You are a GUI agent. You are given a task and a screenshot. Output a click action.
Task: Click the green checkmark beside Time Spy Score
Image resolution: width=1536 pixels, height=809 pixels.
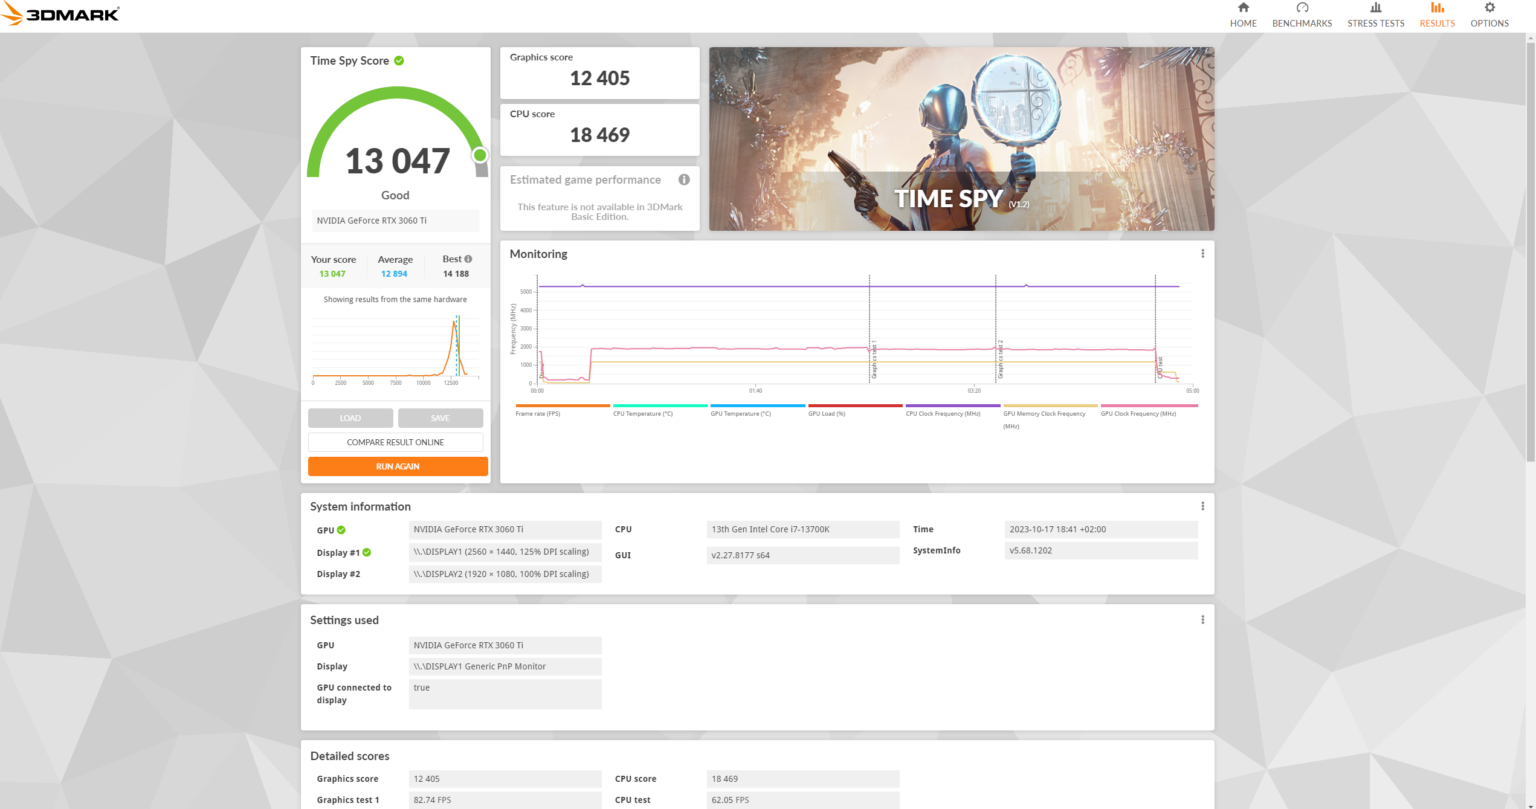(x=398, y=60)
